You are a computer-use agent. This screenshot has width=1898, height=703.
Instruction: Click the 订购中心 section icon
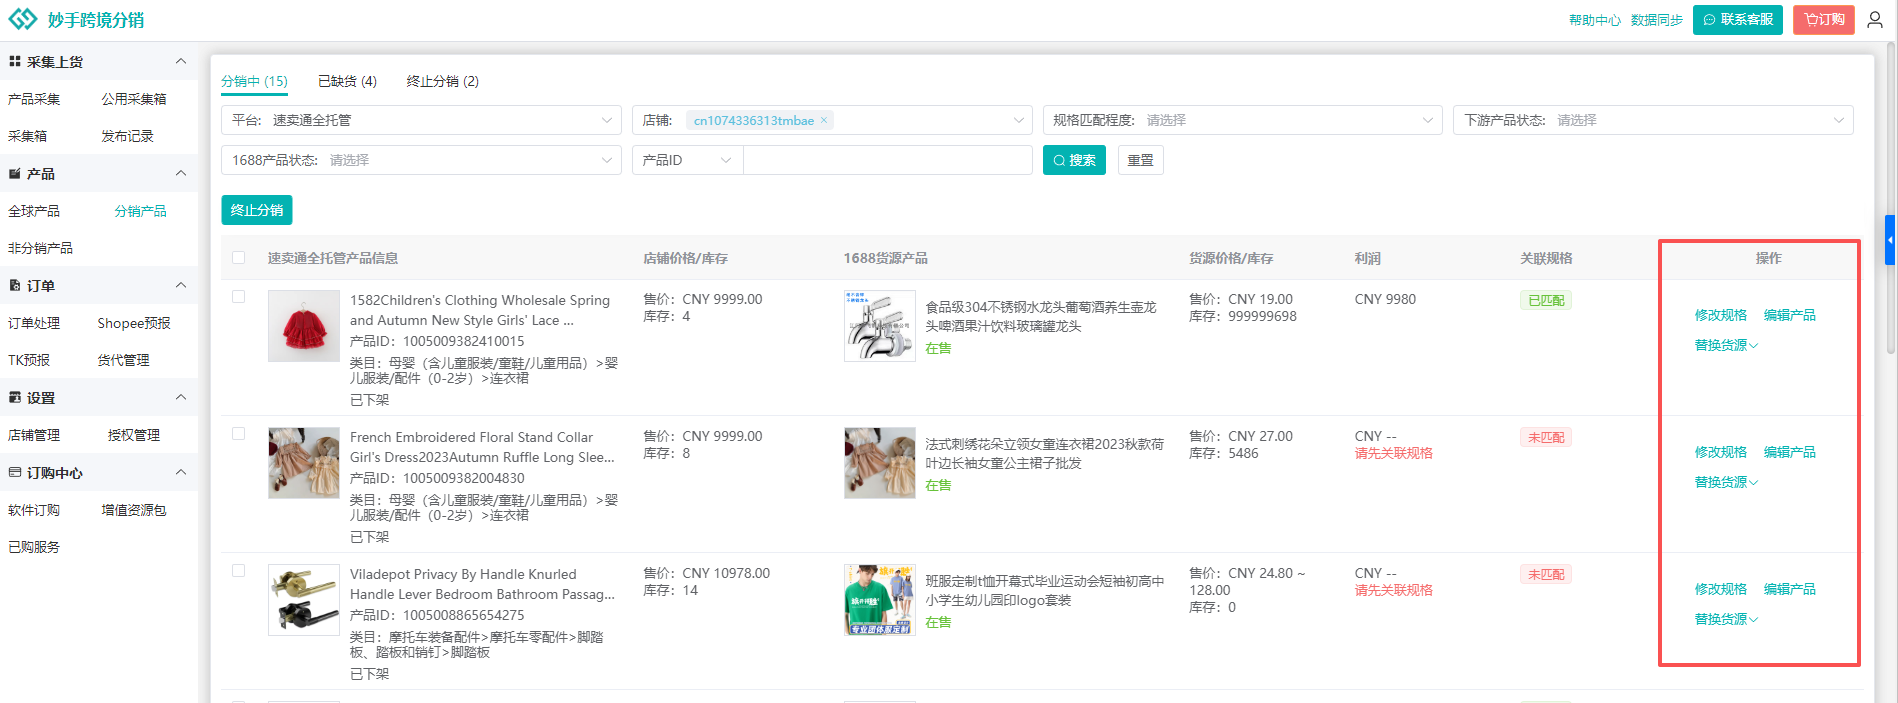(15, 473)
